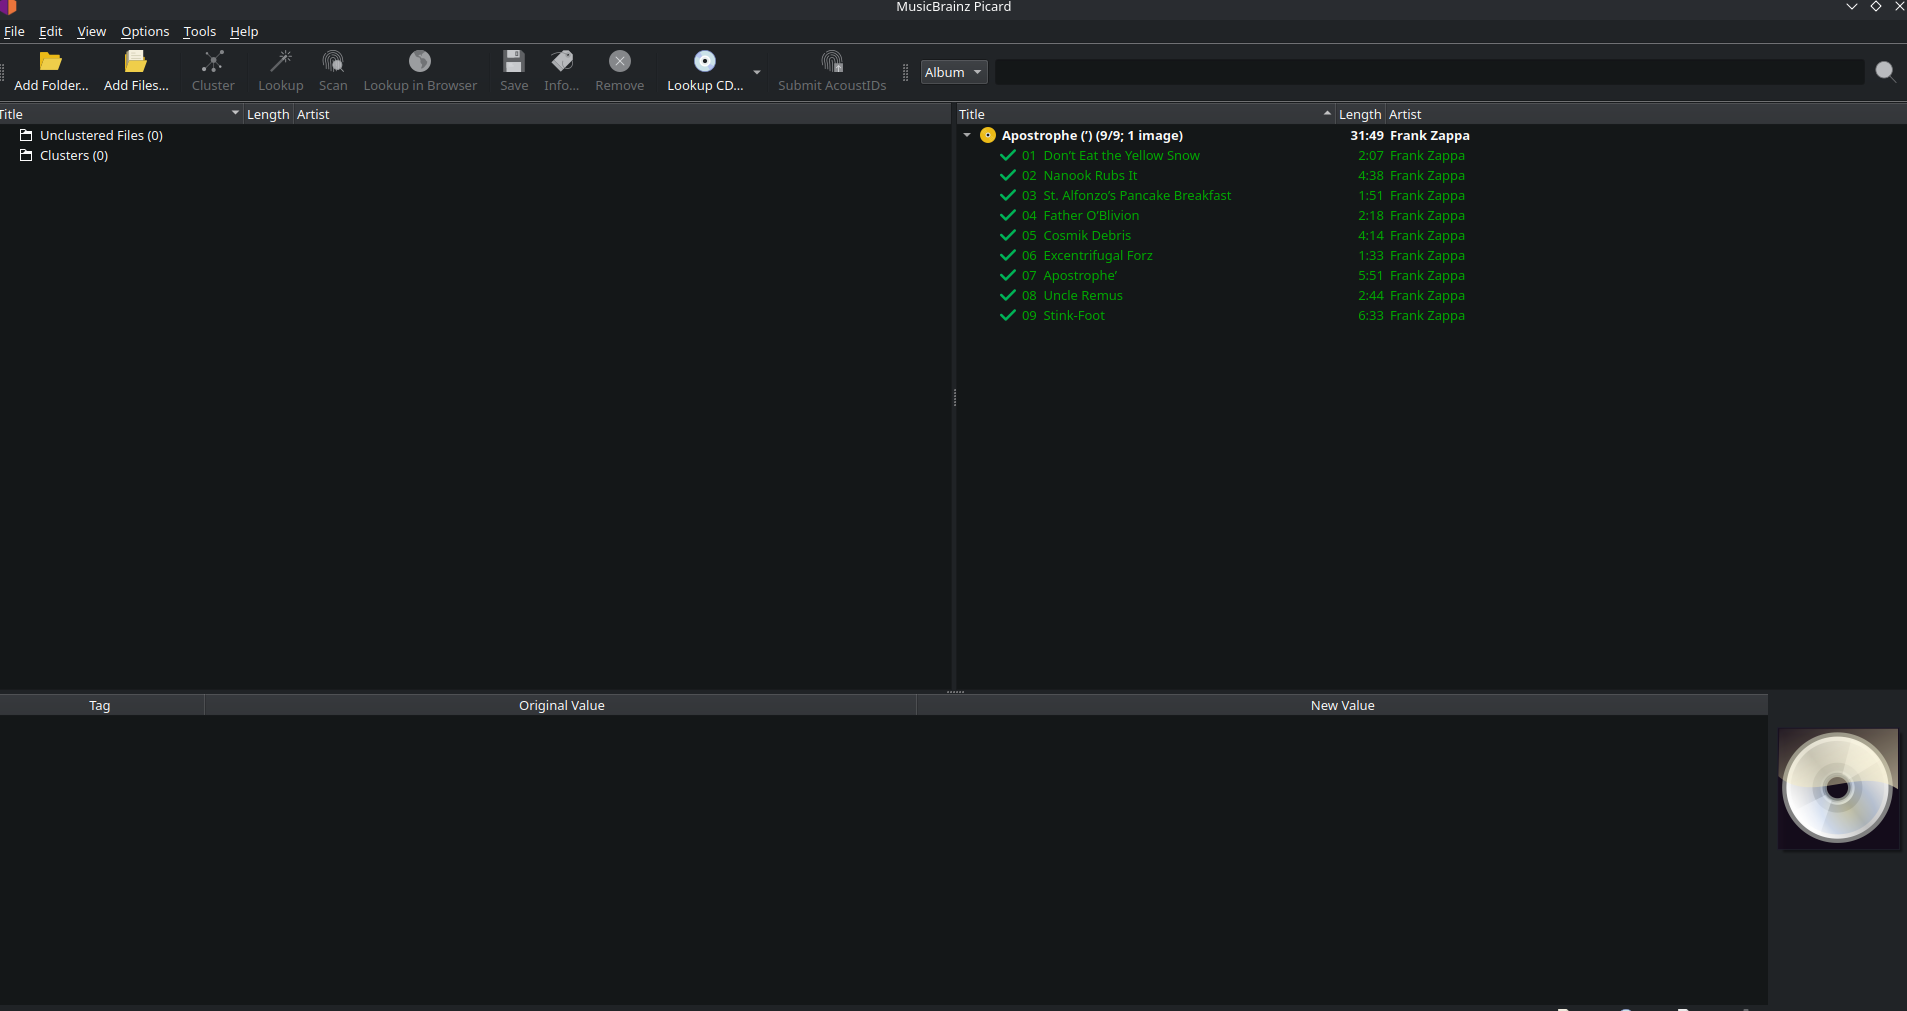The width and height of the screenshot is (1907, 1011).
Task: Click right pane Title column sort arrow
Action: (x=1327, y=113)
